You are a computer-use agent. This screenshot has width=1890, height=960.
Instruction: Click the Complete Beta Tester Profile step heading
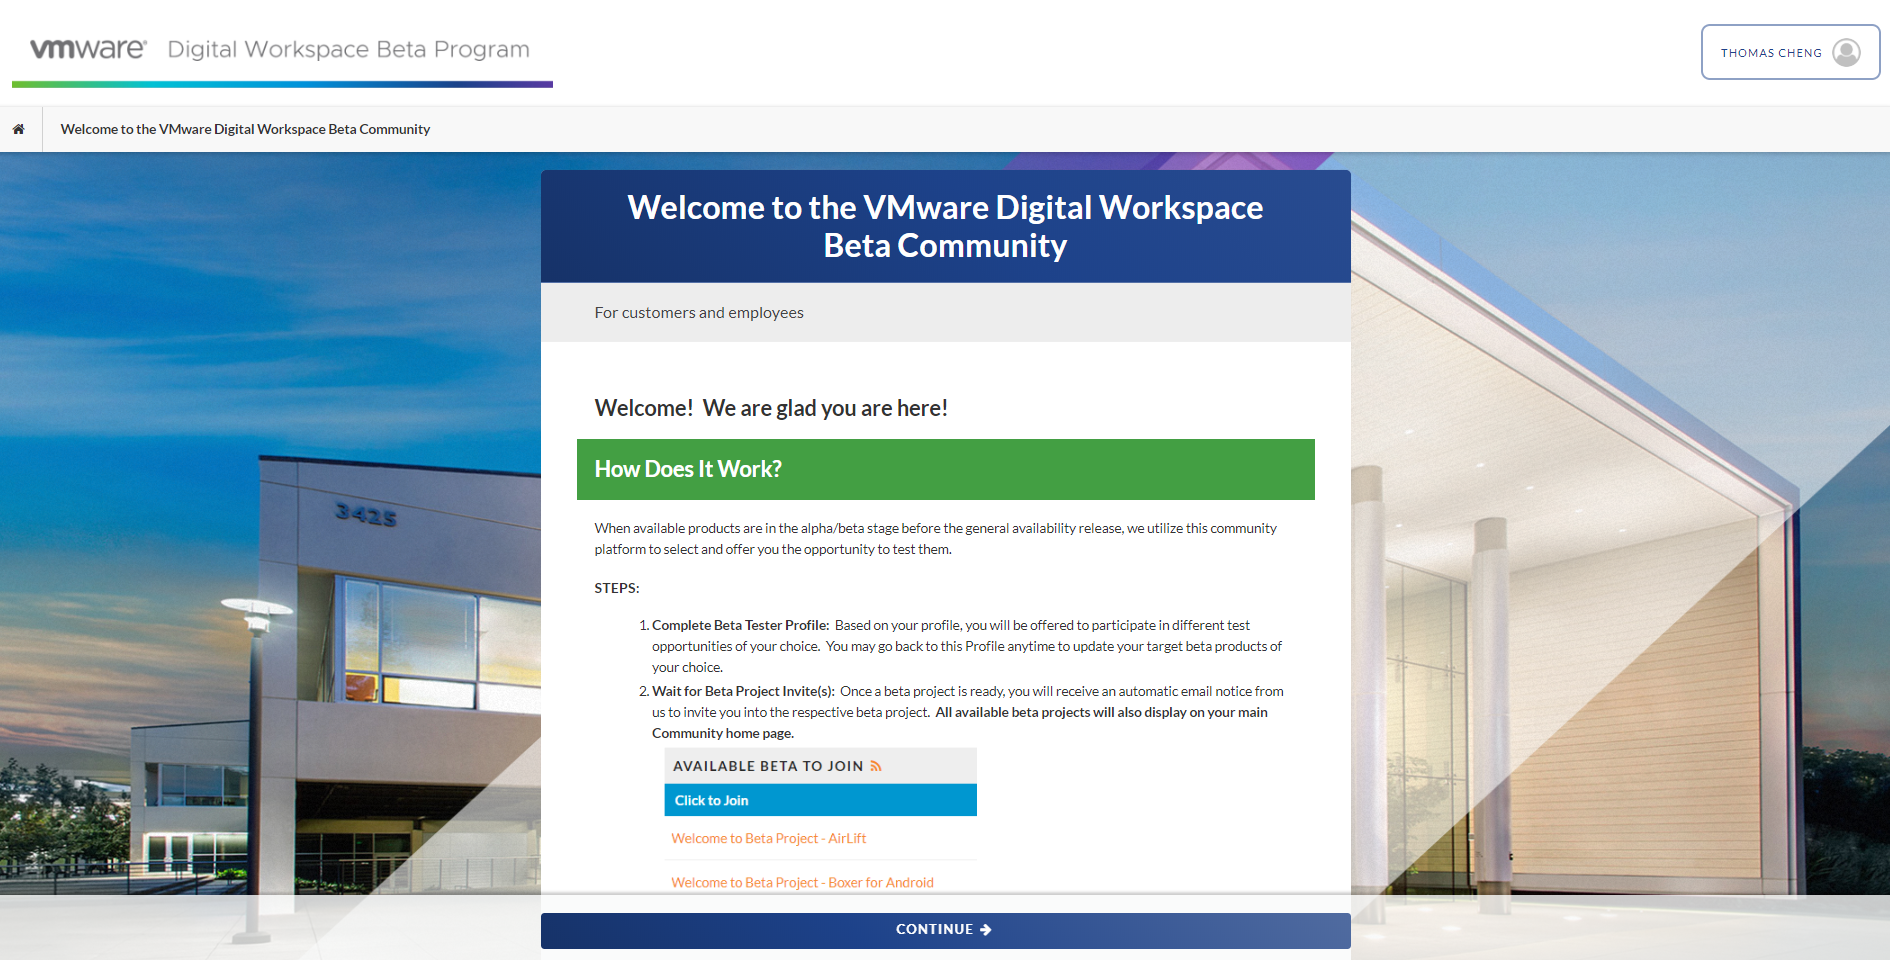click(x=740, y=625)
